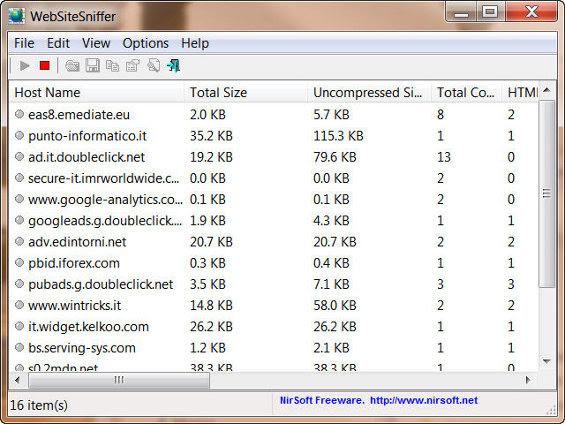
Task: Select the bs.serving-sys.com host
Action: (82, 348)
